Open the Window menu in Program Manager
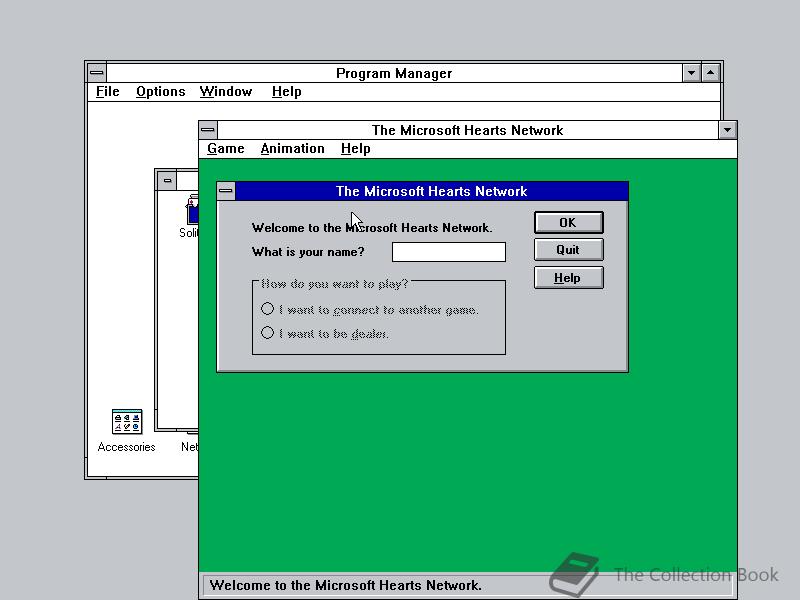Viewport: 800px width, 600px height. tap(226, 92)
